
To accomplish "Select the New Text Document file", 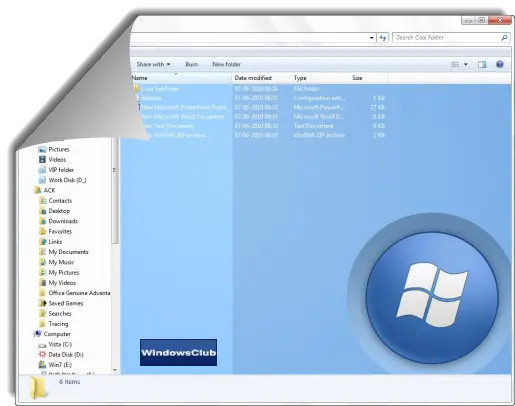I will click(168, 126).
